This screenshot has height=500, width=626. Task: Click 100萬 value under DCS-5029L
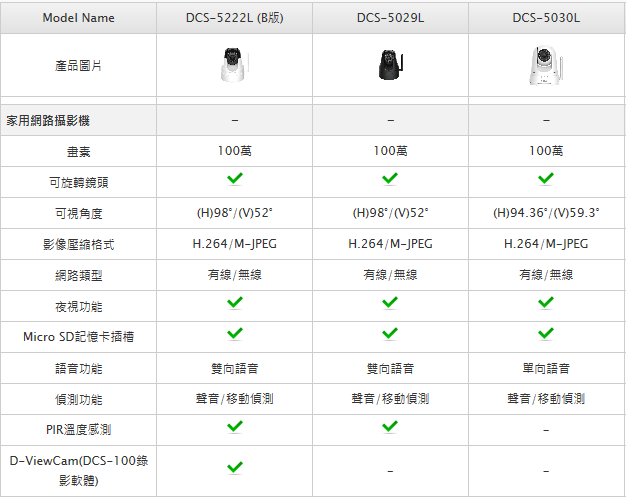390,151
